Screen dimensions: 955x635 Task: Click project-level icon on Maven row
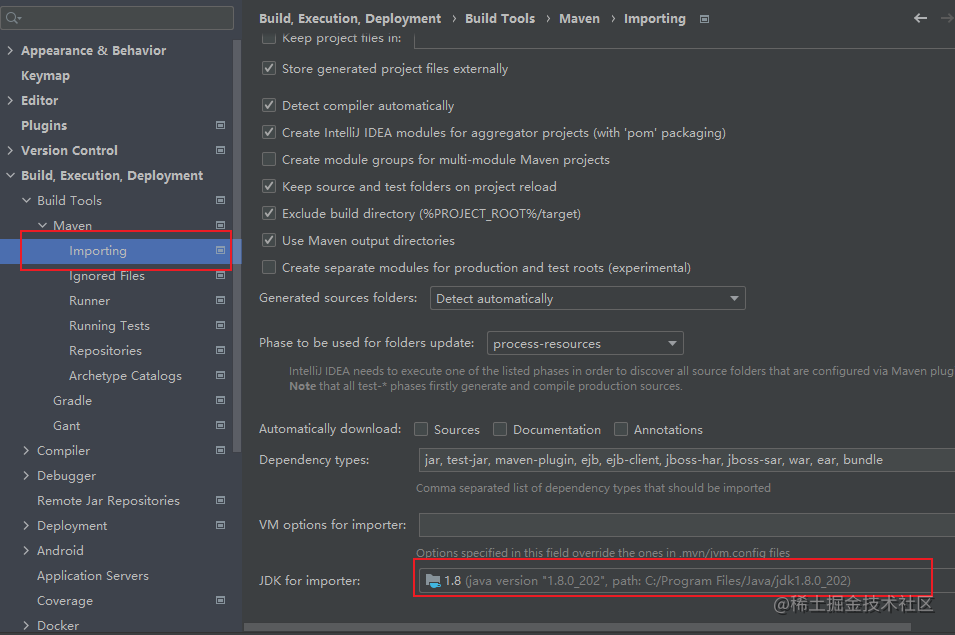point(220,225)
